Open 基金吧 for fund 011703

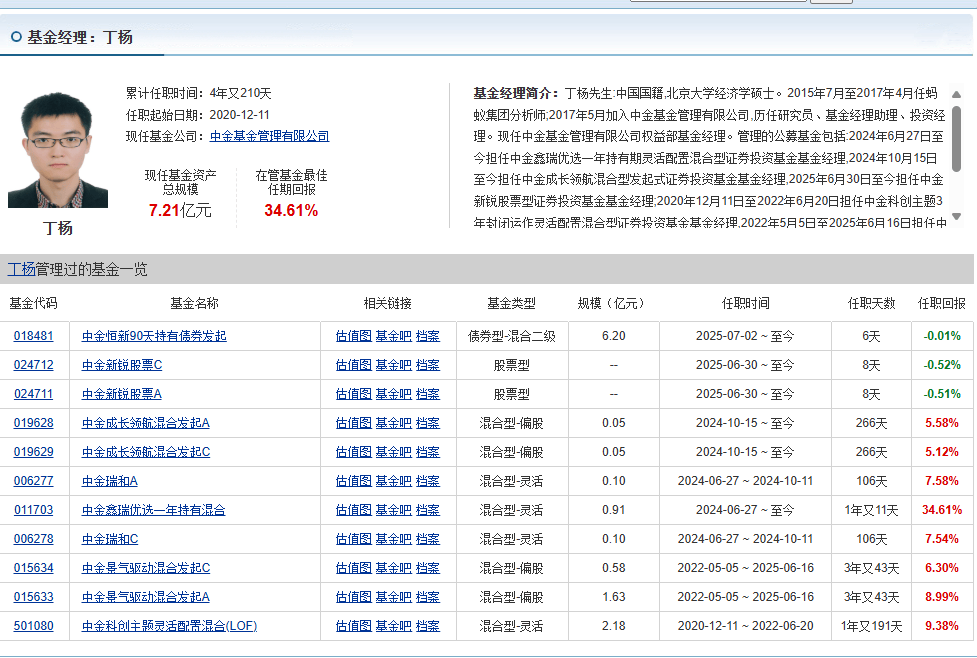(394, 510)
